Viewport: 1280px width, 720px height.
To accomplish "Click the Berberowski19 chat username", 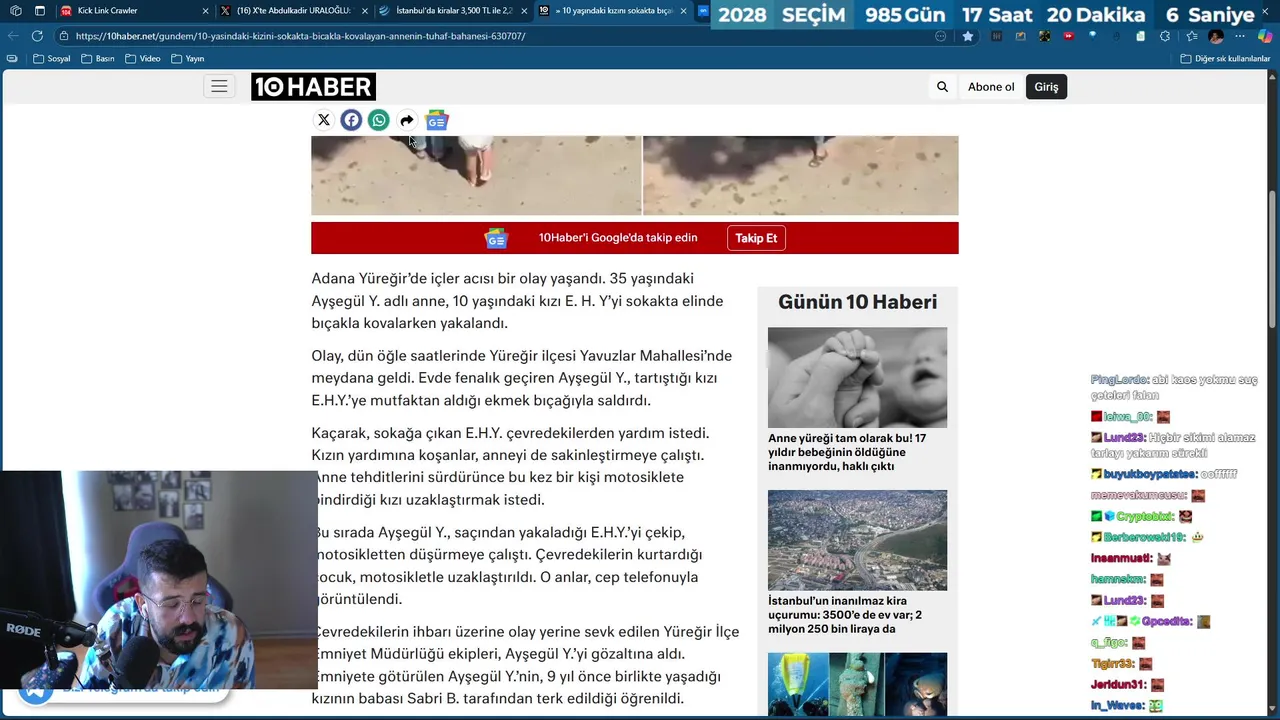I will (x=1144, y=537).
